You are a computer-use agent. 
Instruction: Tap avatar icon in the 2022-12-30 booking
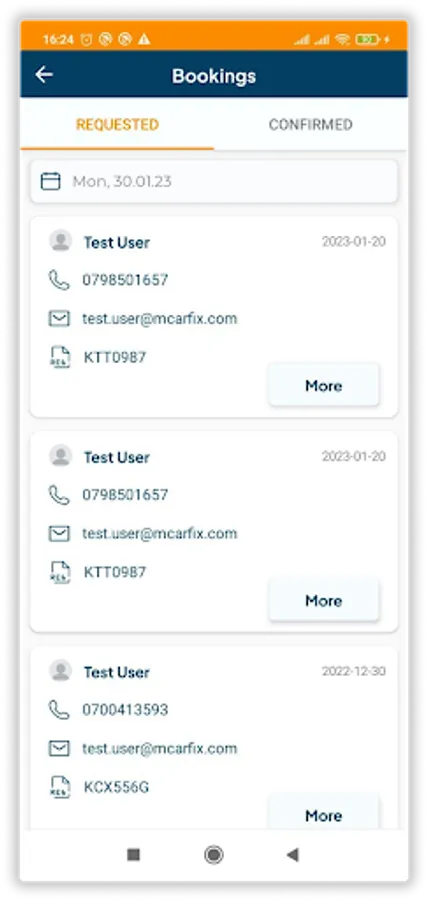click(x=60, y=670)
